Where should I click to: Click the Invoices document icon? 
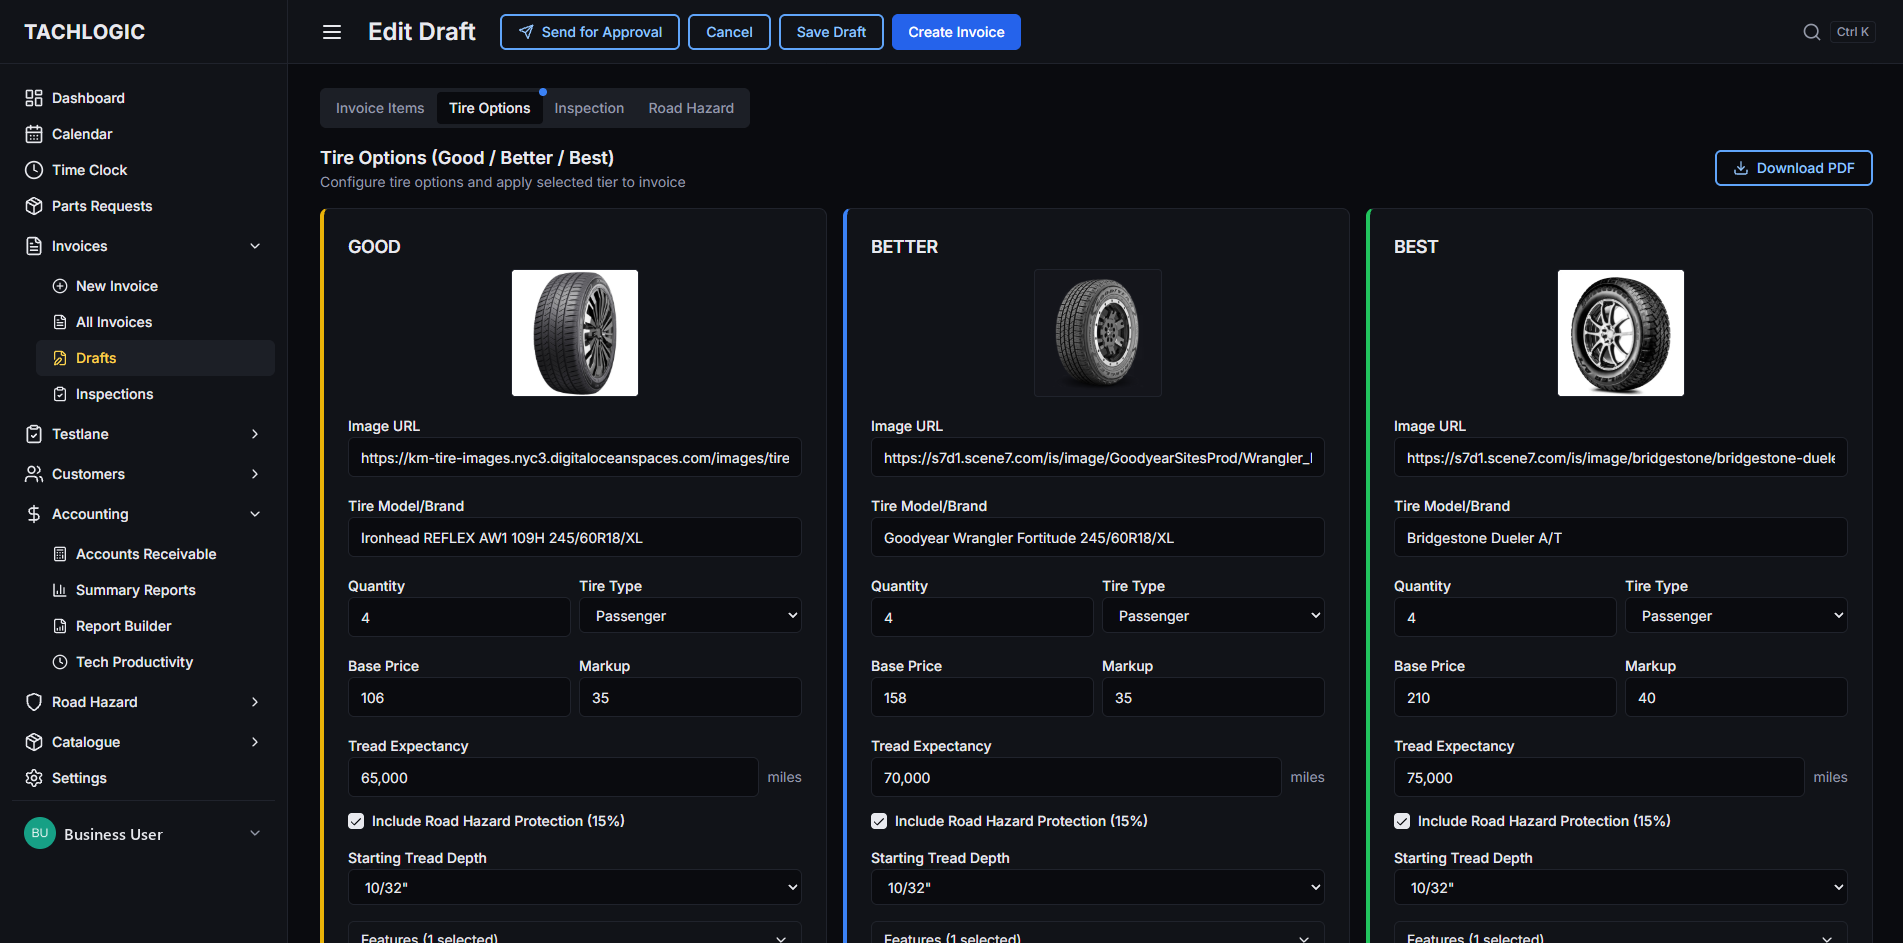point(34,246)
